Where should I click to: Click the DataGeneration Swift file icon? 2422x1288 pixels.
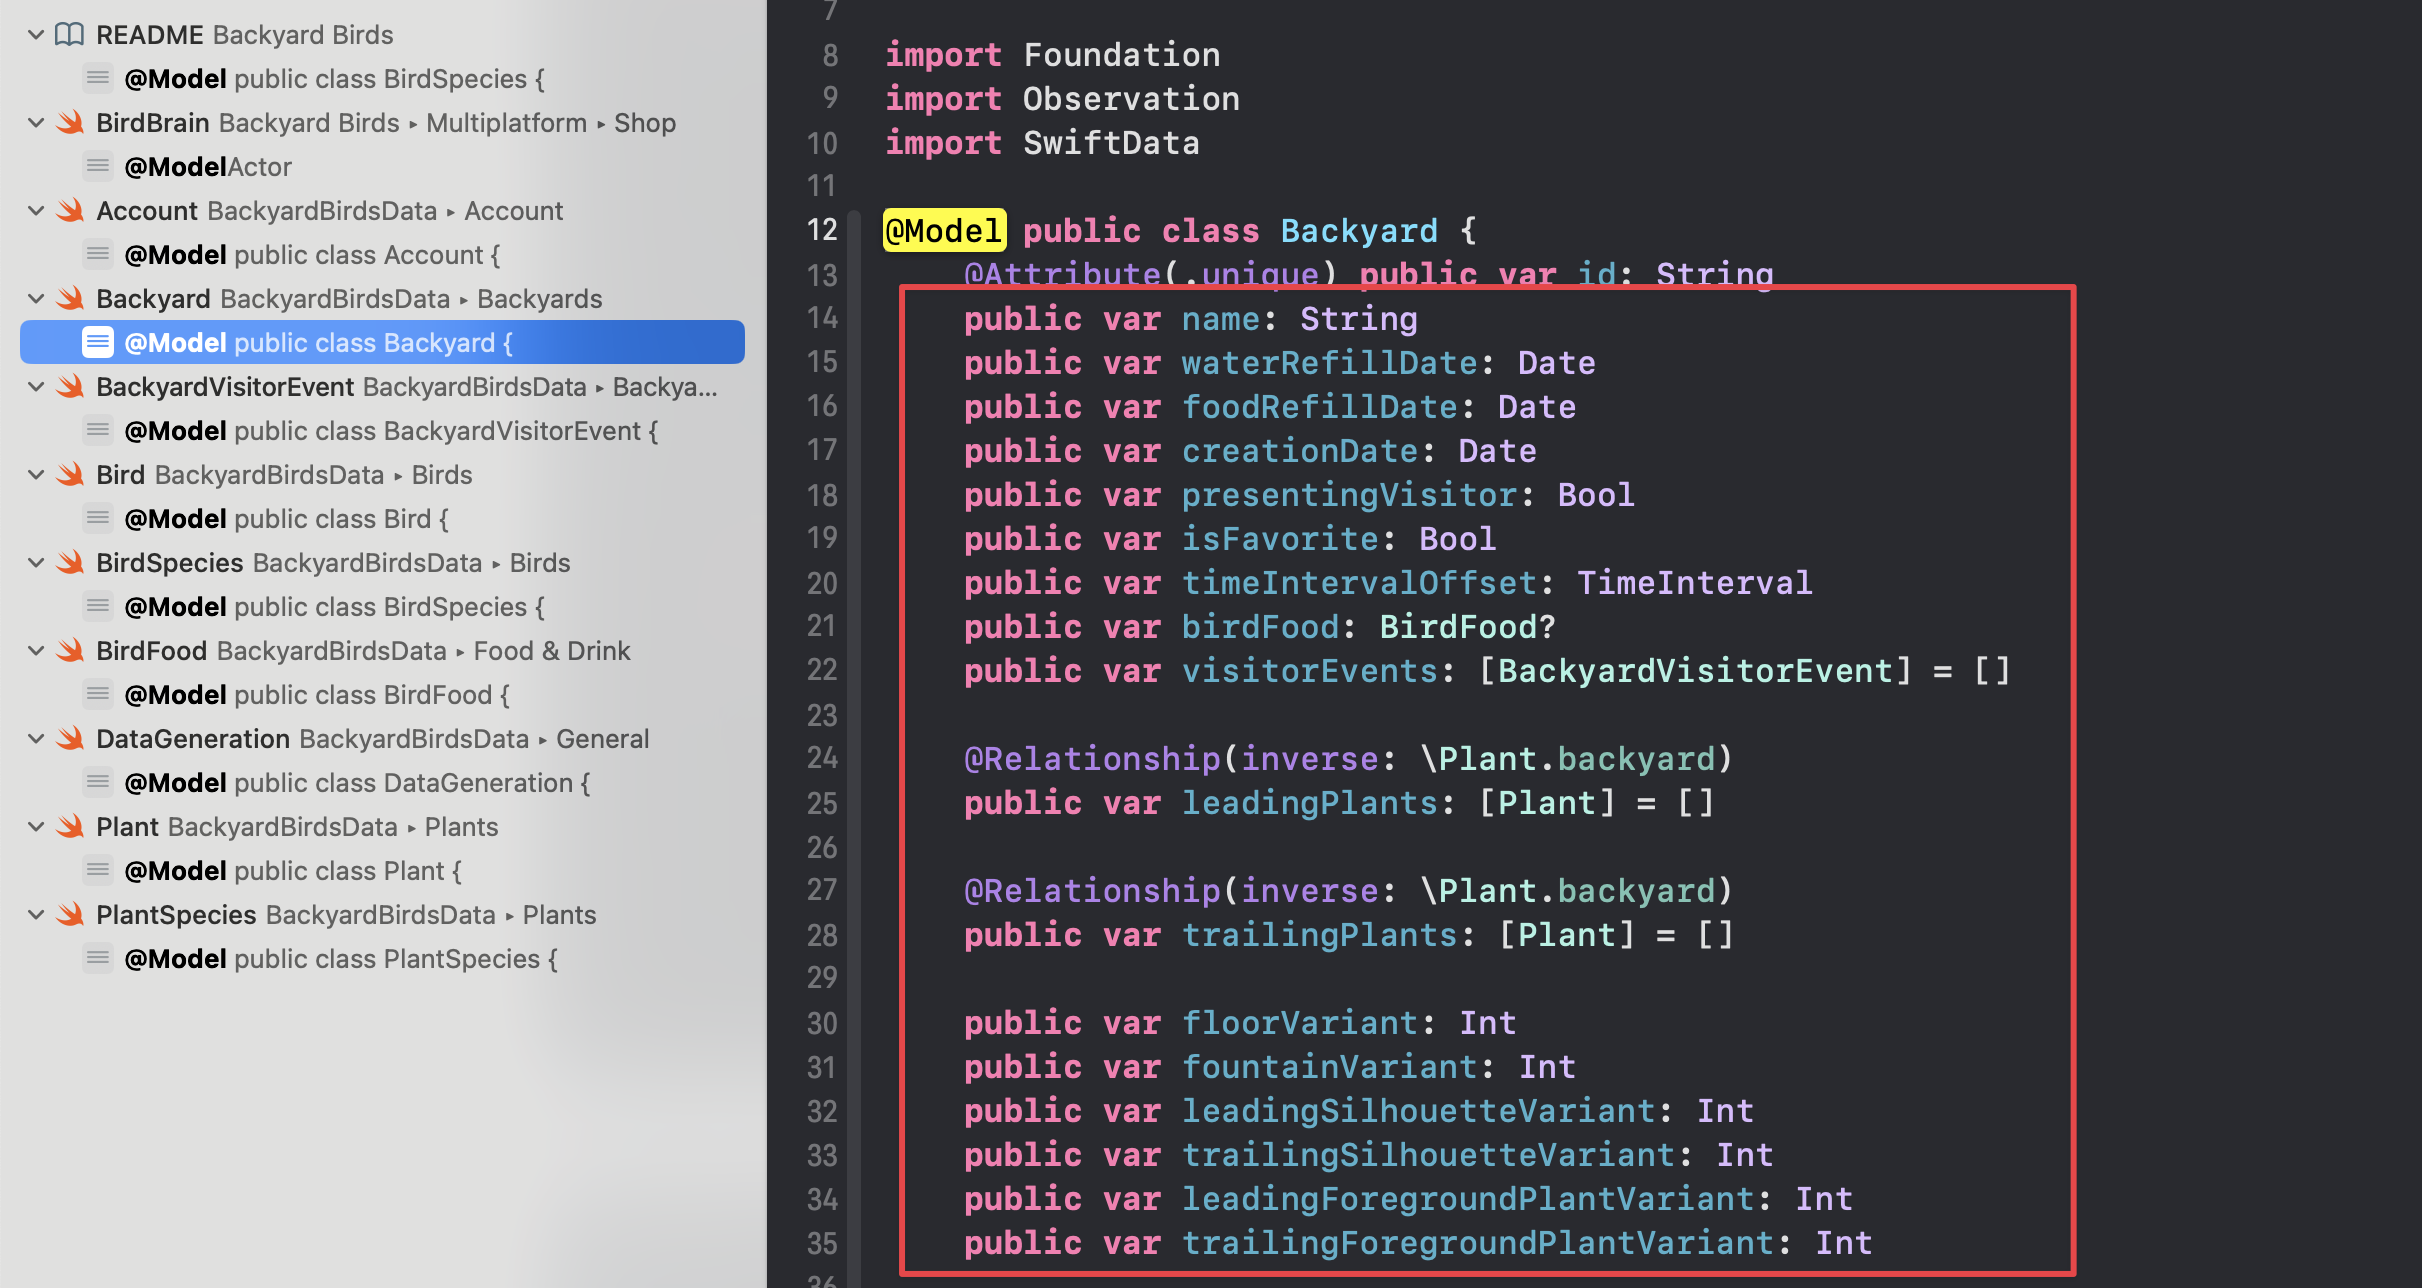70,739
